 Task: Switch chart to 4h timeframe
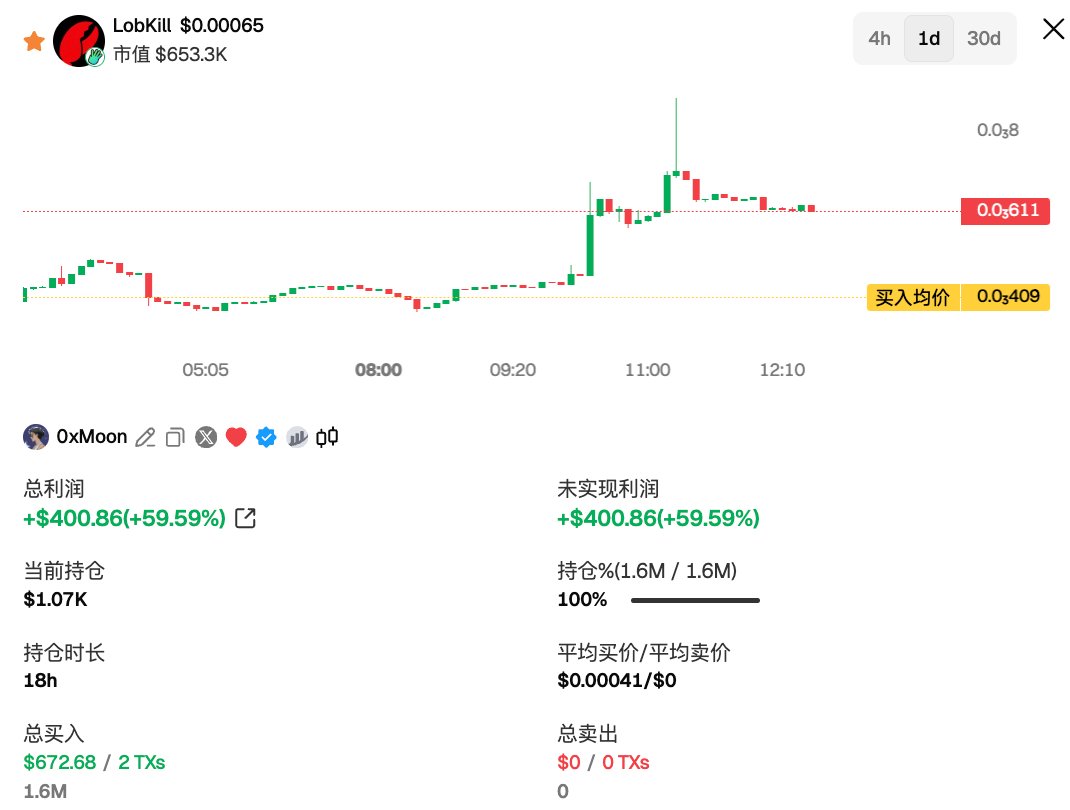pyautogui.click(x=879, y=38)
